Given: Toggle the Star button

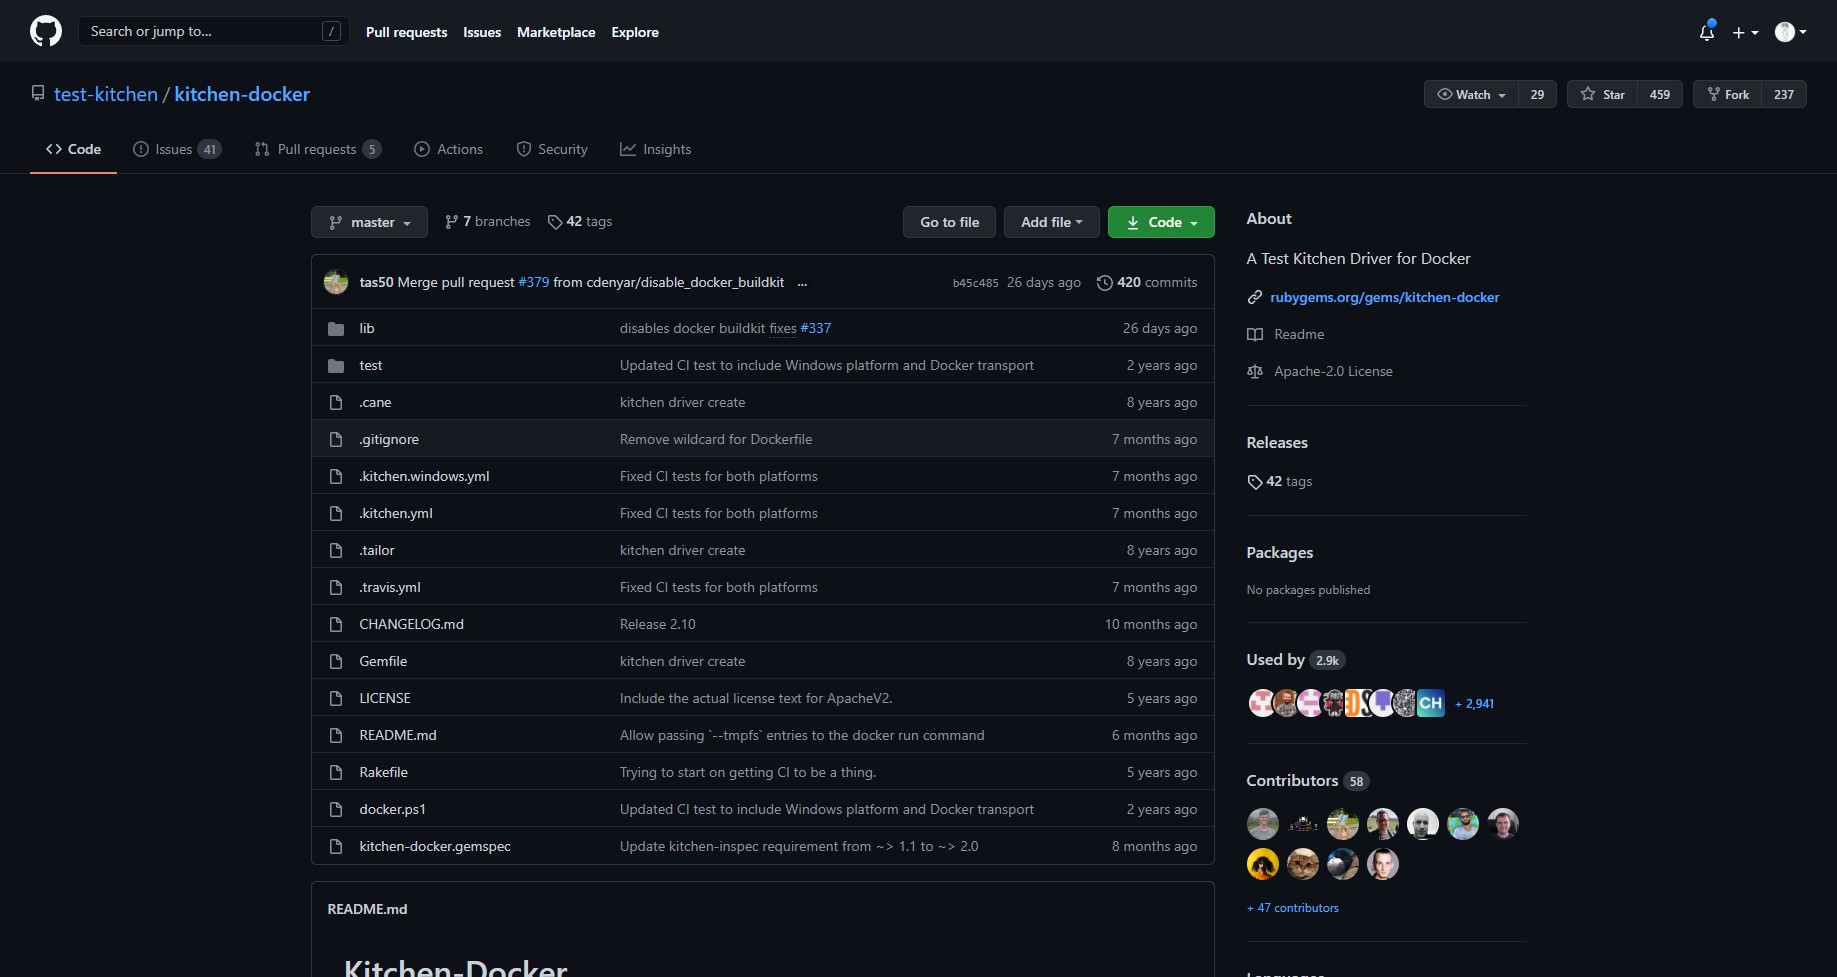Looking at the screenshot, I should coord(1603,94).
